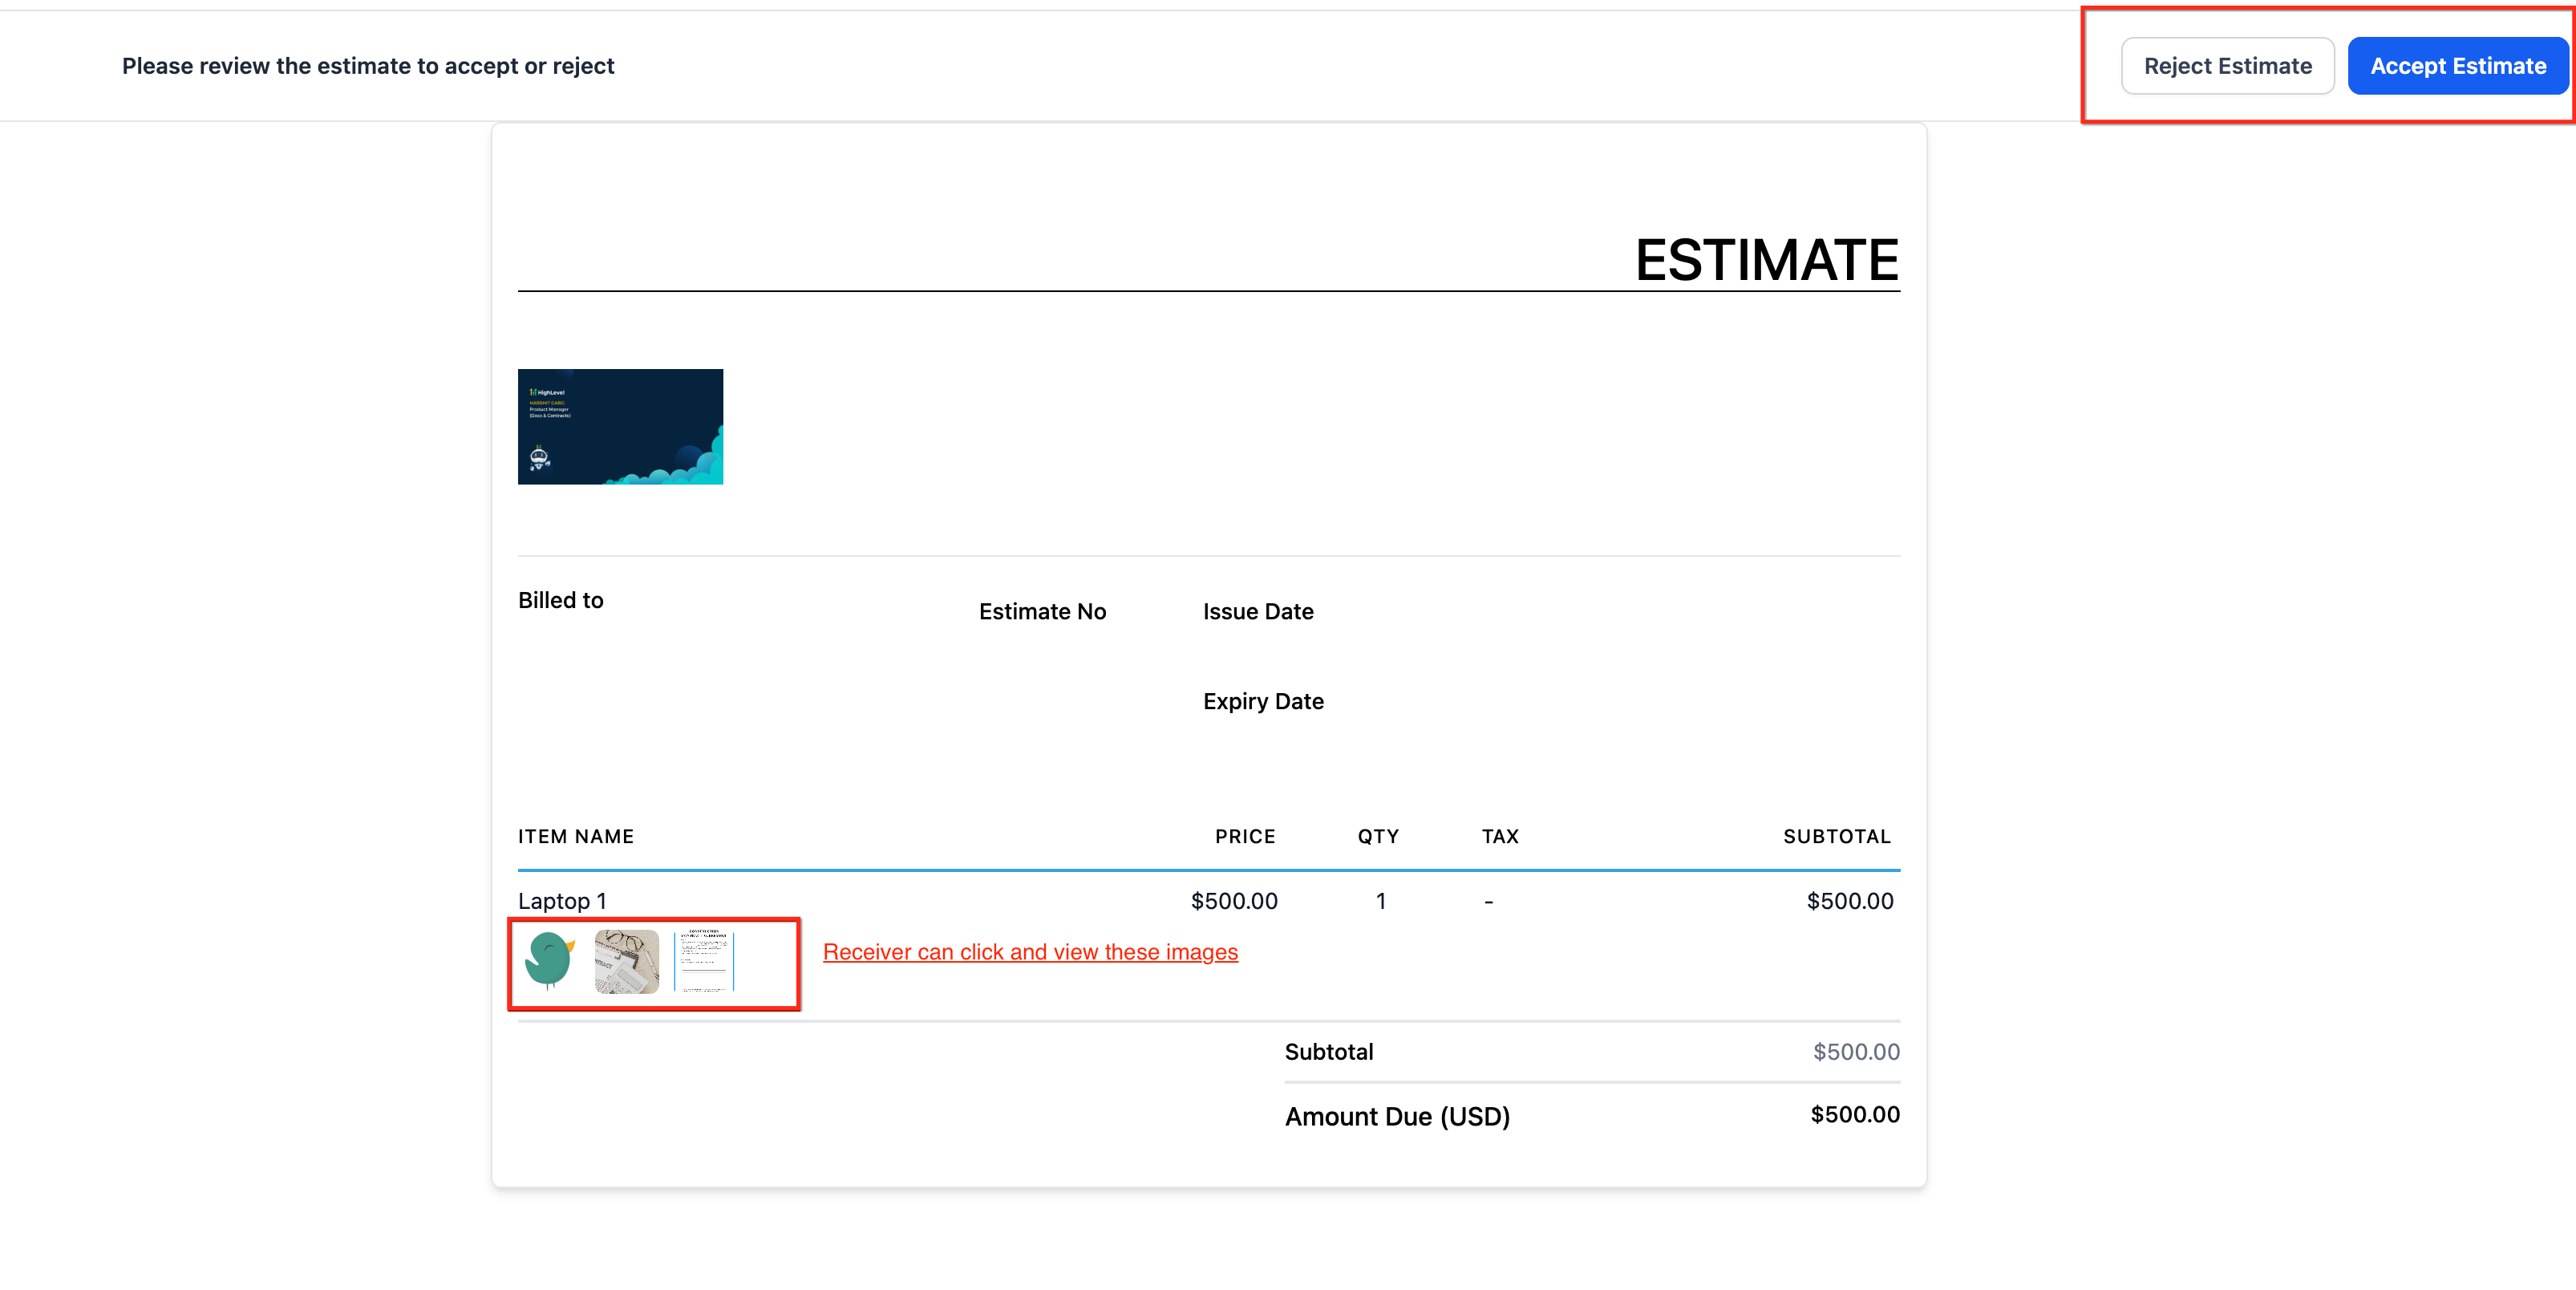
Task: Click the 'Expiry Date' label
Action: [1263, 701]
